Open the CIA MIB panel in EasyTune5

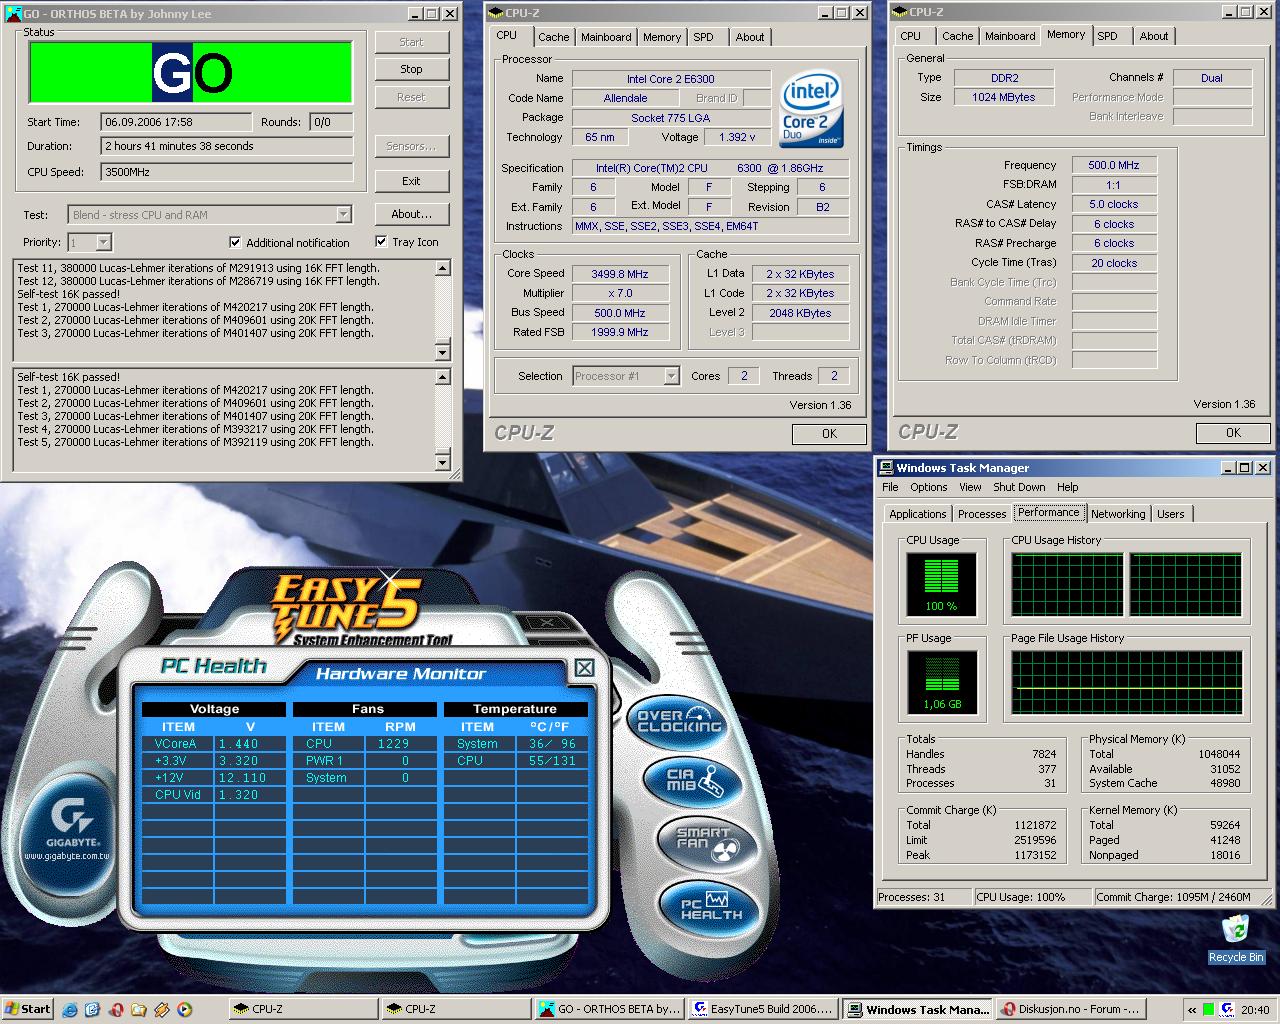click(693, 782)
